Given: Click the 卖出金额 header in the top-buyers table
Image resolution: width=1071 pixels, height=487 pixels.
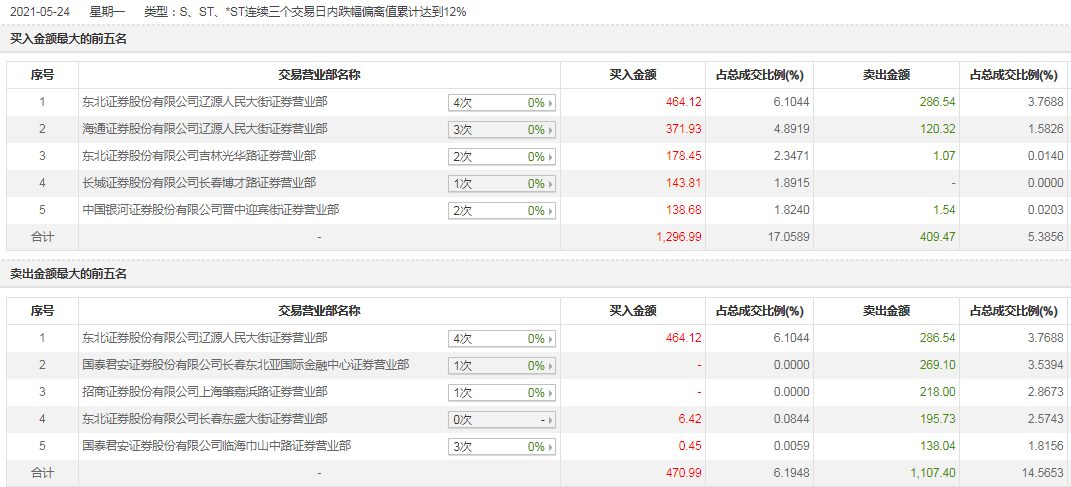Looking at the screenshot, I should tap(886, 75).
